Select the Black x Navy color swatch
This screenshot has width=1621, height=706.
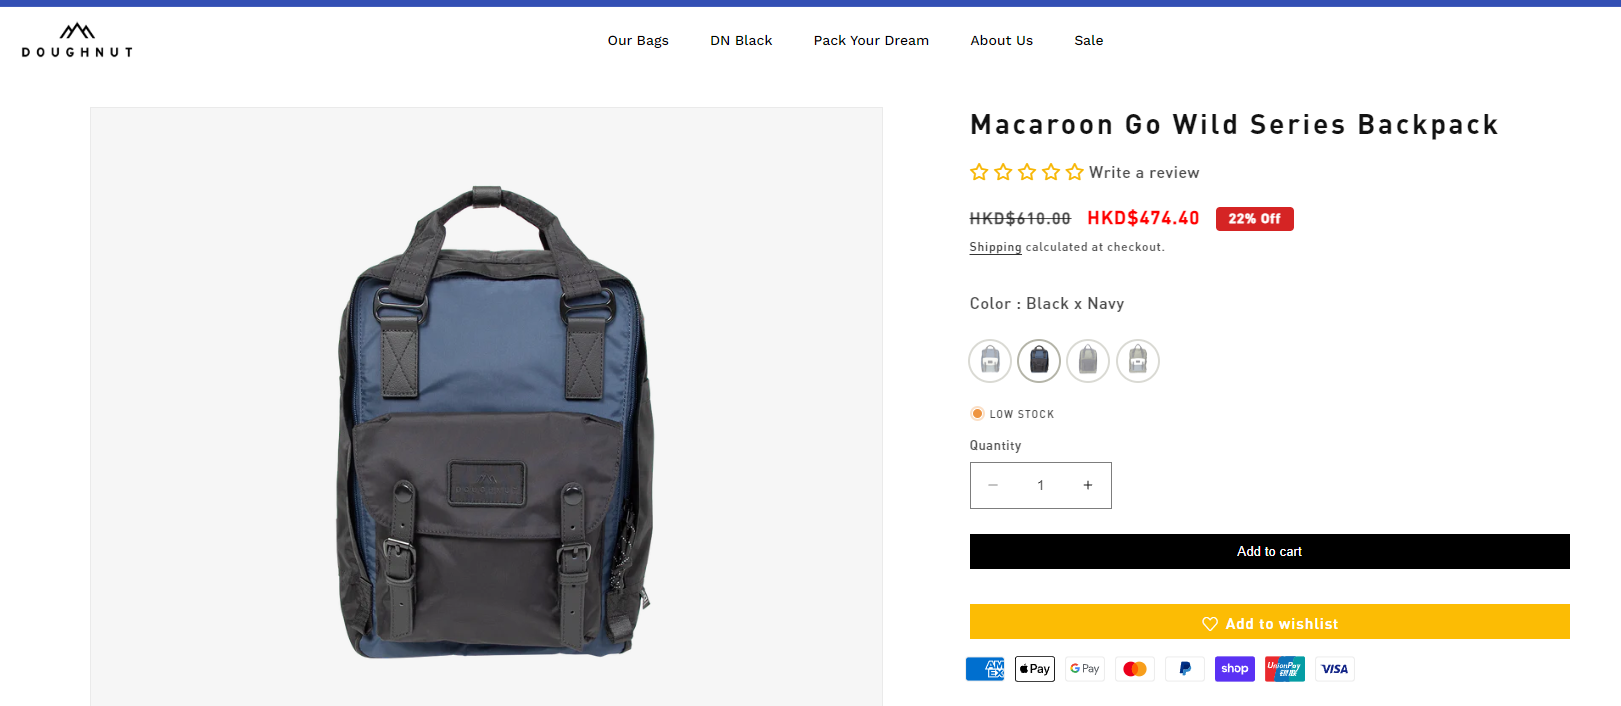(x=1039, y=361)
